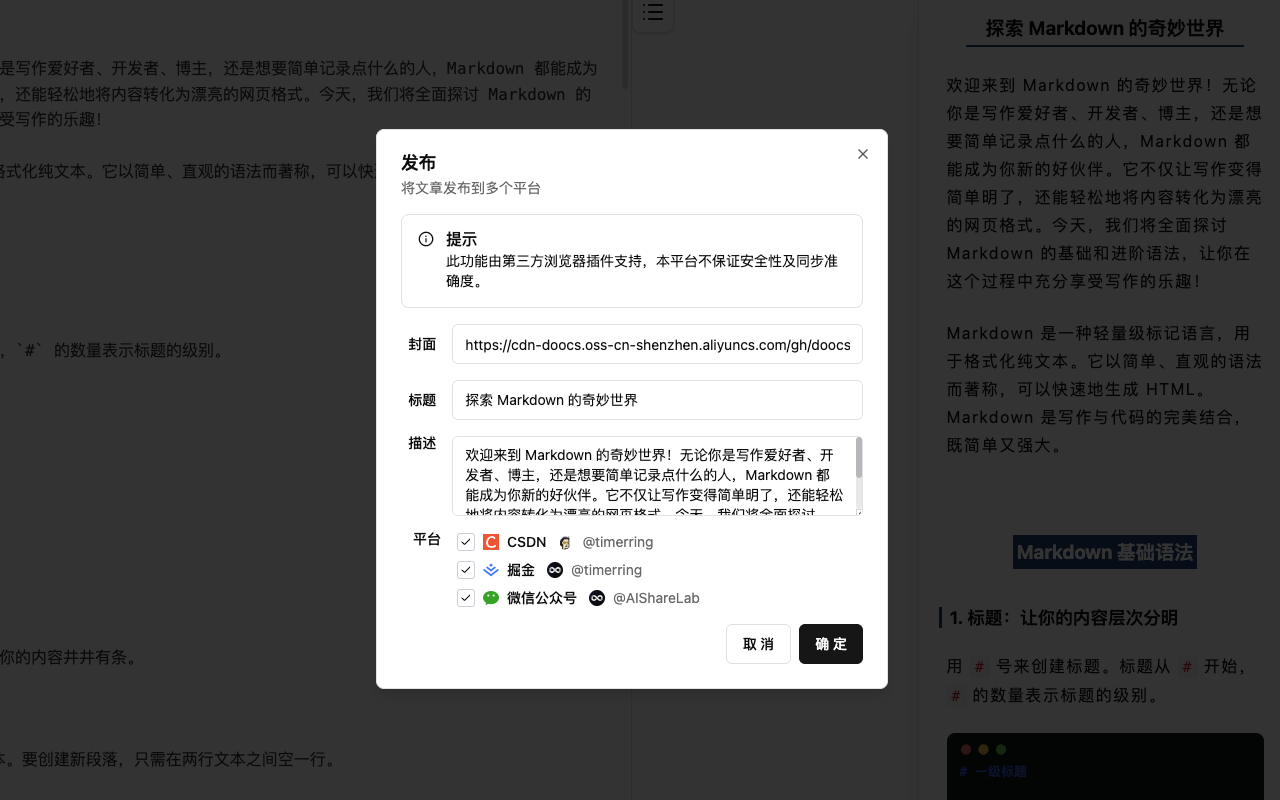This screenshot has height=800, width=1280.
Task: Toggle the 微信公众号 checkbox off
Action: click(x=466, y=597)
